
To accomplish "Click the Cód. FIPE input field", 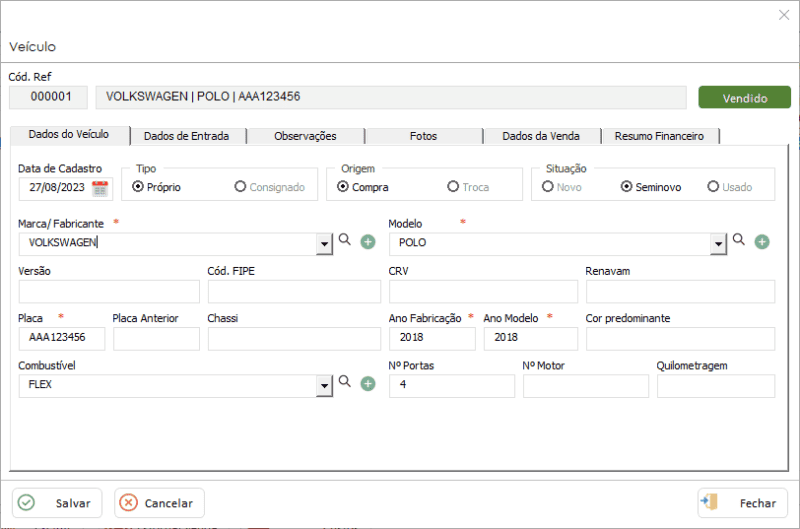I will click(294, 292).
